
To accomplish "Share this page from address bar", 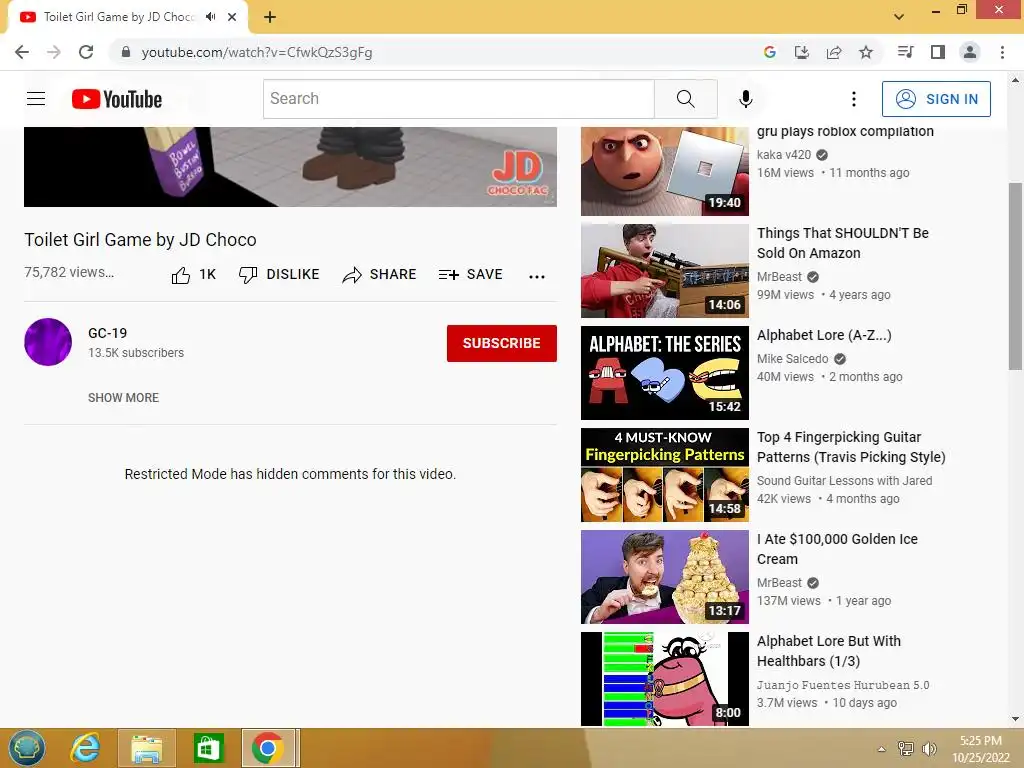I will tap(834, 52).
